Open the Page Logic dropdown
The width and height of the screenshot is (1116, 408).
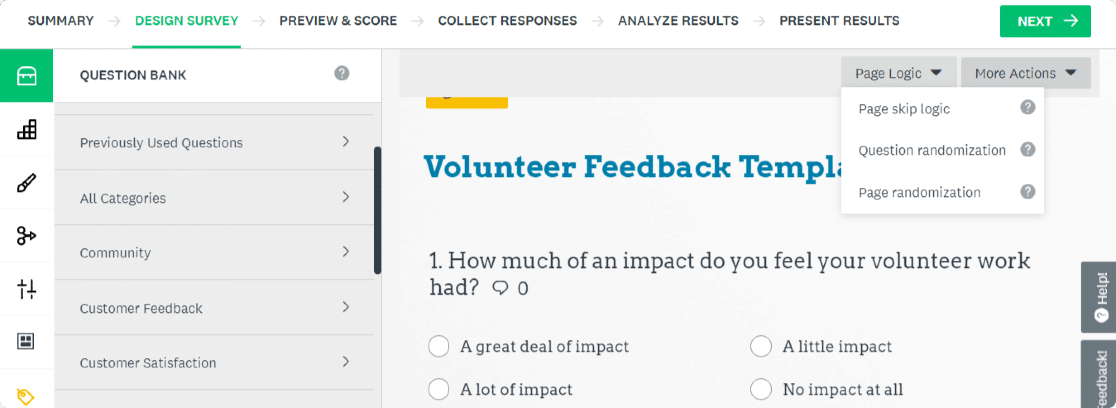898,73
